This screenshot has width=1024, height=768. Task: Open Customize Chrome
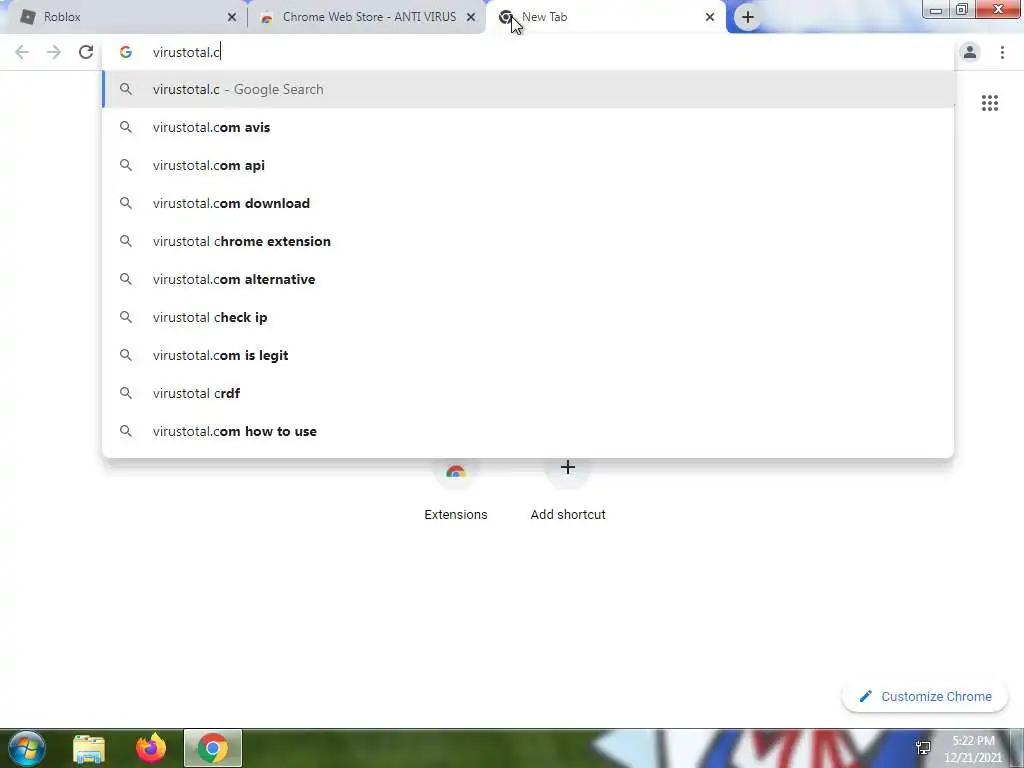click(x=925, y=697)
